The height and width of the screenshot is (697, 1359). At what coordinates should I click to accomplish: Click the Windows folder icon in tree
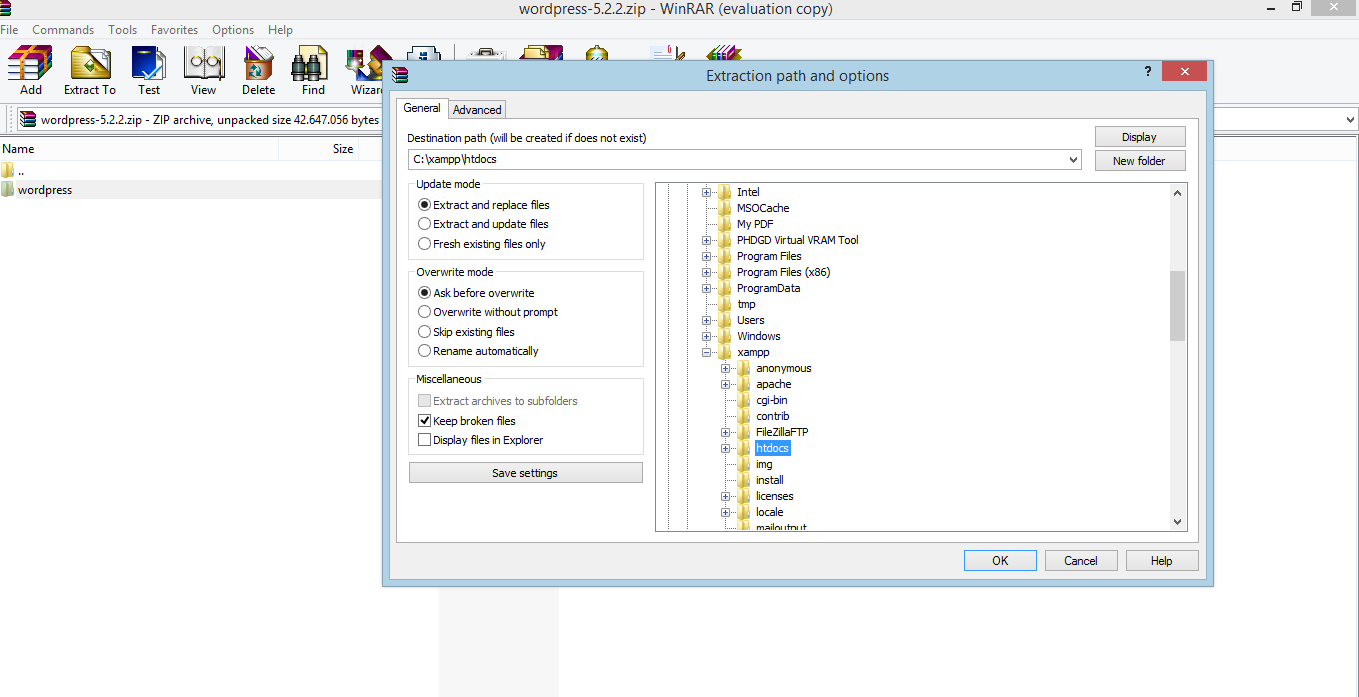[725, 336]
